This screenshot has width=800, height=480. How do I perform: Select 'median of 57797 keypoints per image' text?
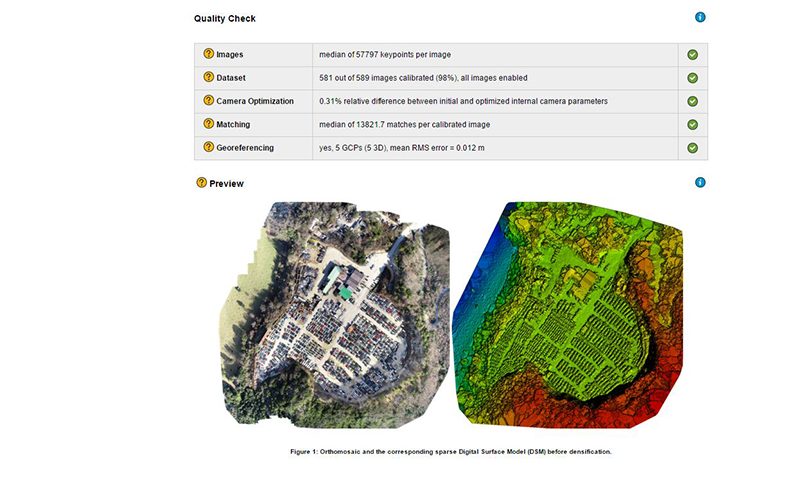[x=385, y=55]
